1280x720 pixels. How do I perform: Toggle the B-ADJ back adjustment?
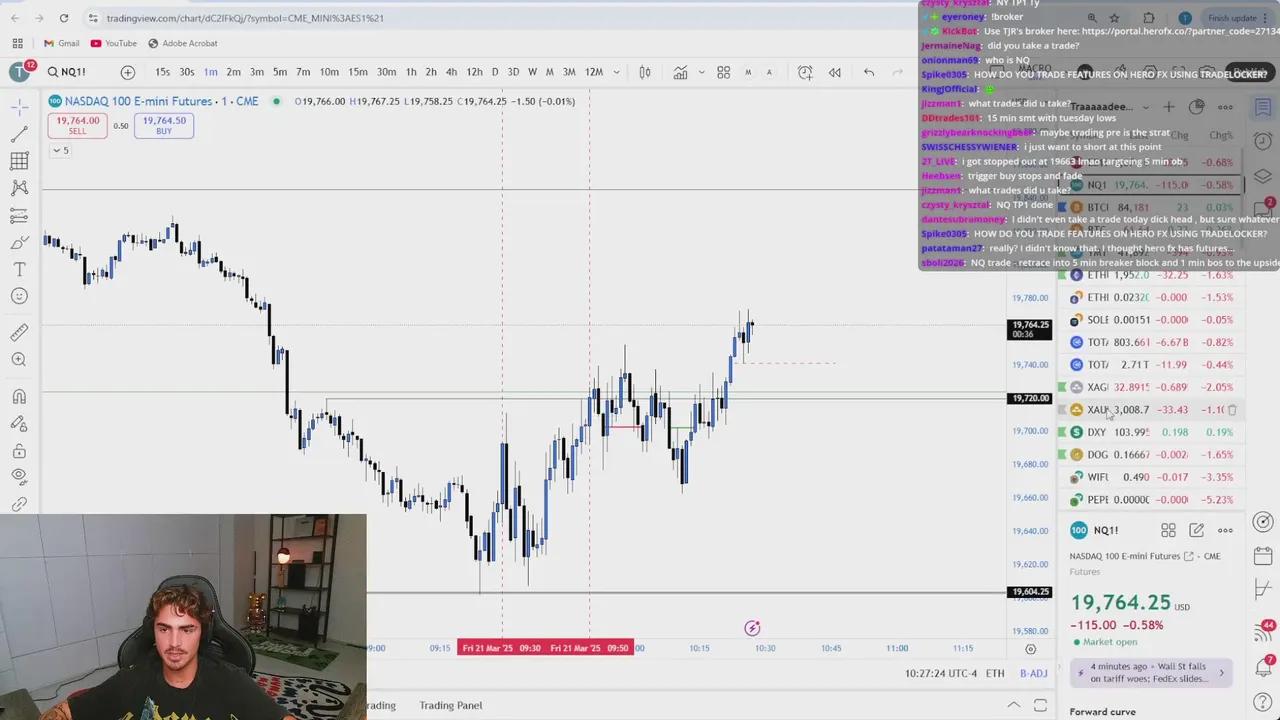tap(1033, 674)
